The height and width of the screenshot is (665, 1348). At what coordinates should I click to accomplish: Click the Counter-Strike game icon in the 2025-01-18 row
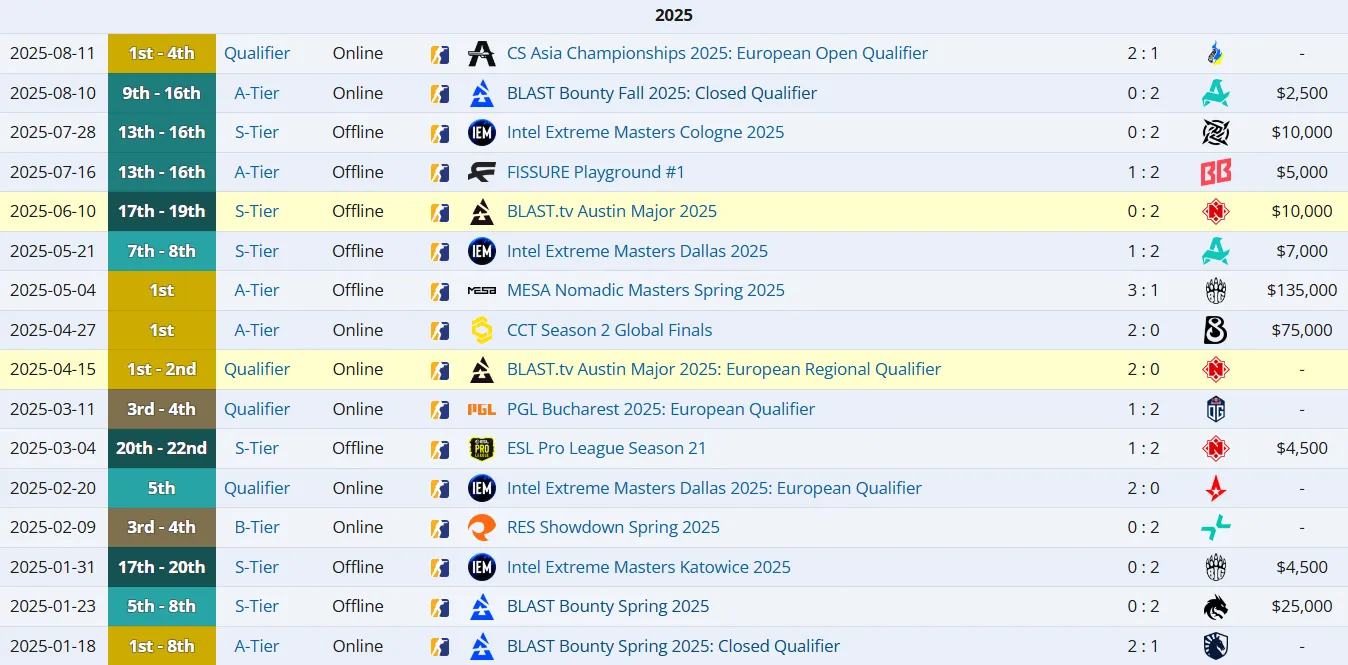coord(439,646)
